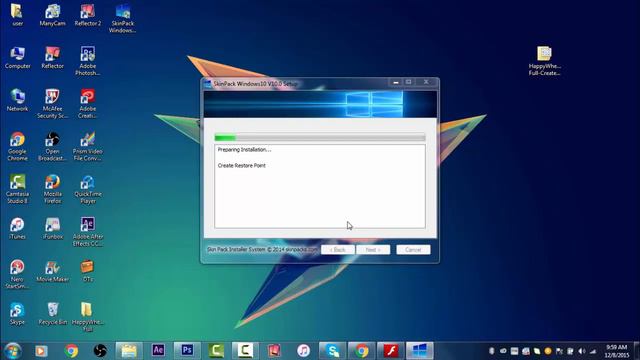The image size is (640, 360).
Task: Switch to Skype in the taskbar
Action: (333, 351)
